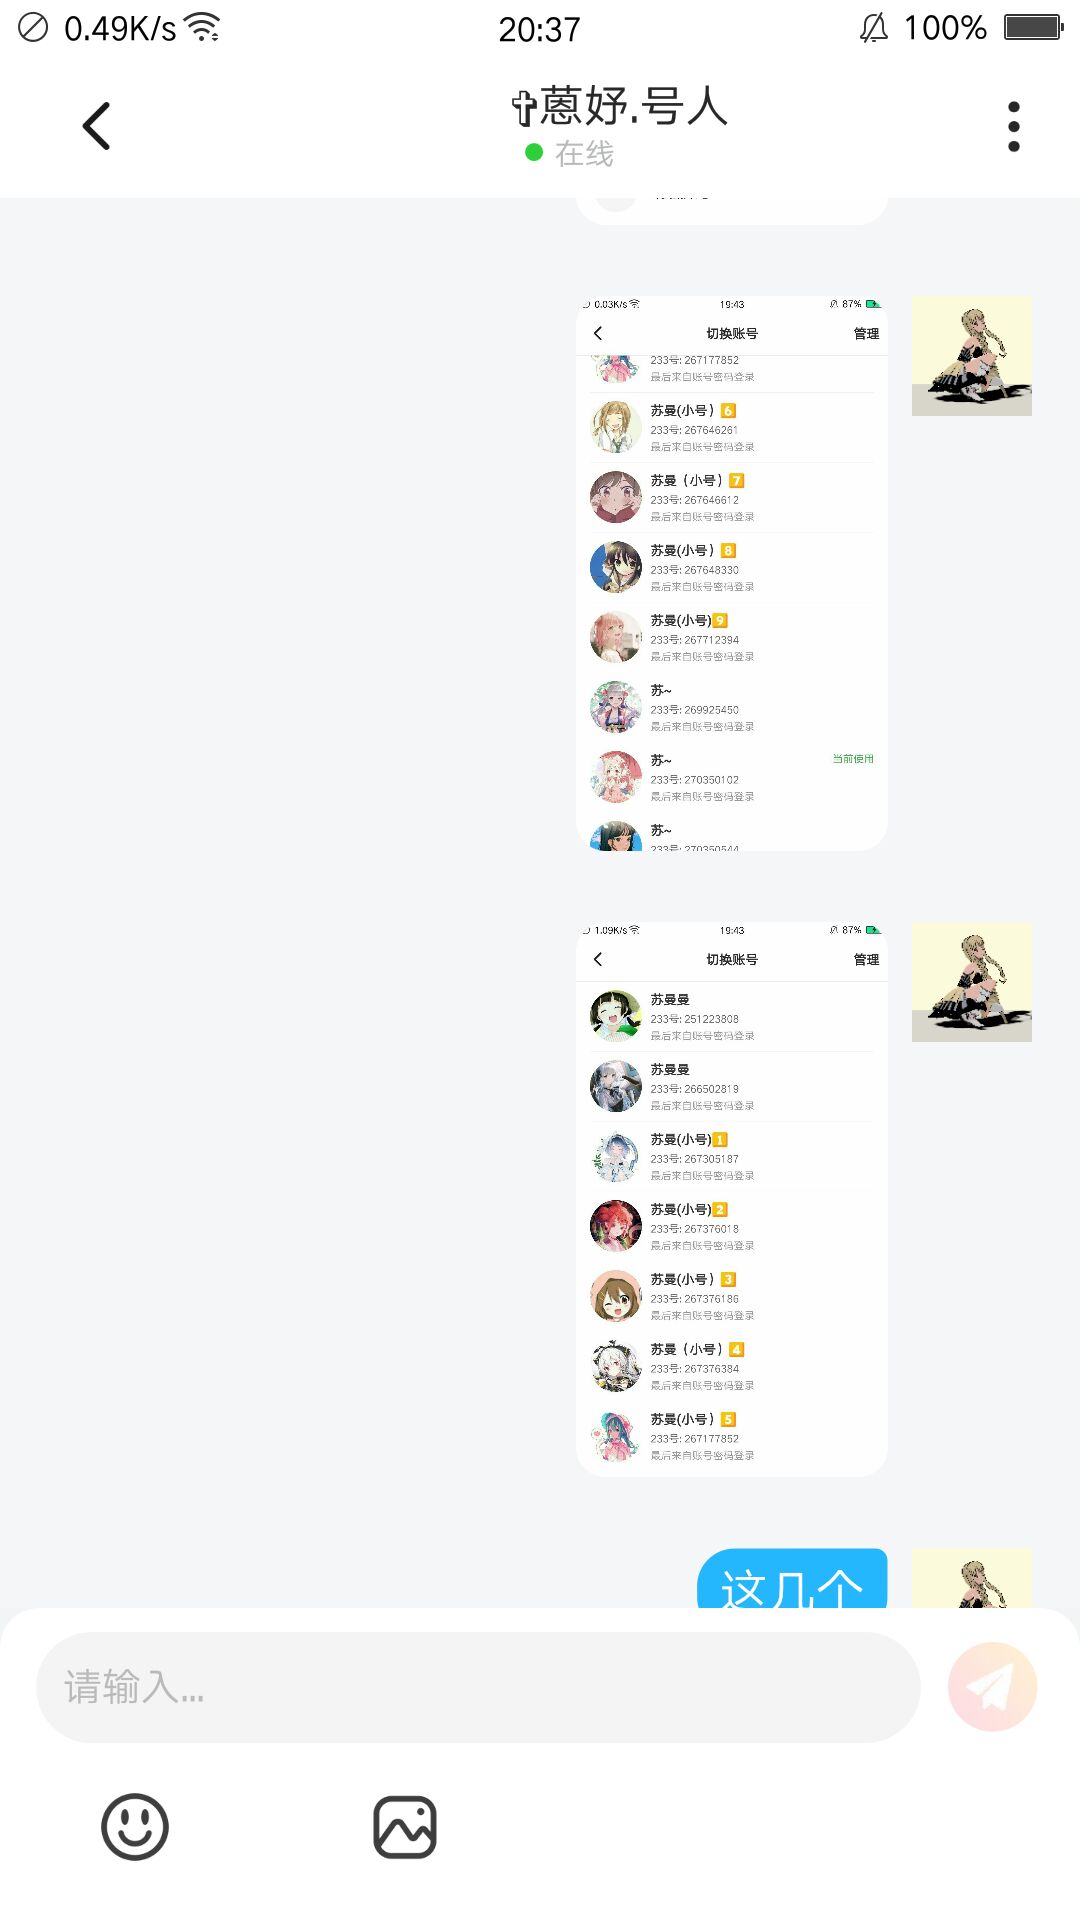The height and width of the screenshot is (1920, 1080).
Task: Tap the no-signal circle icon in status bar
Action: (x=33, y=27)
